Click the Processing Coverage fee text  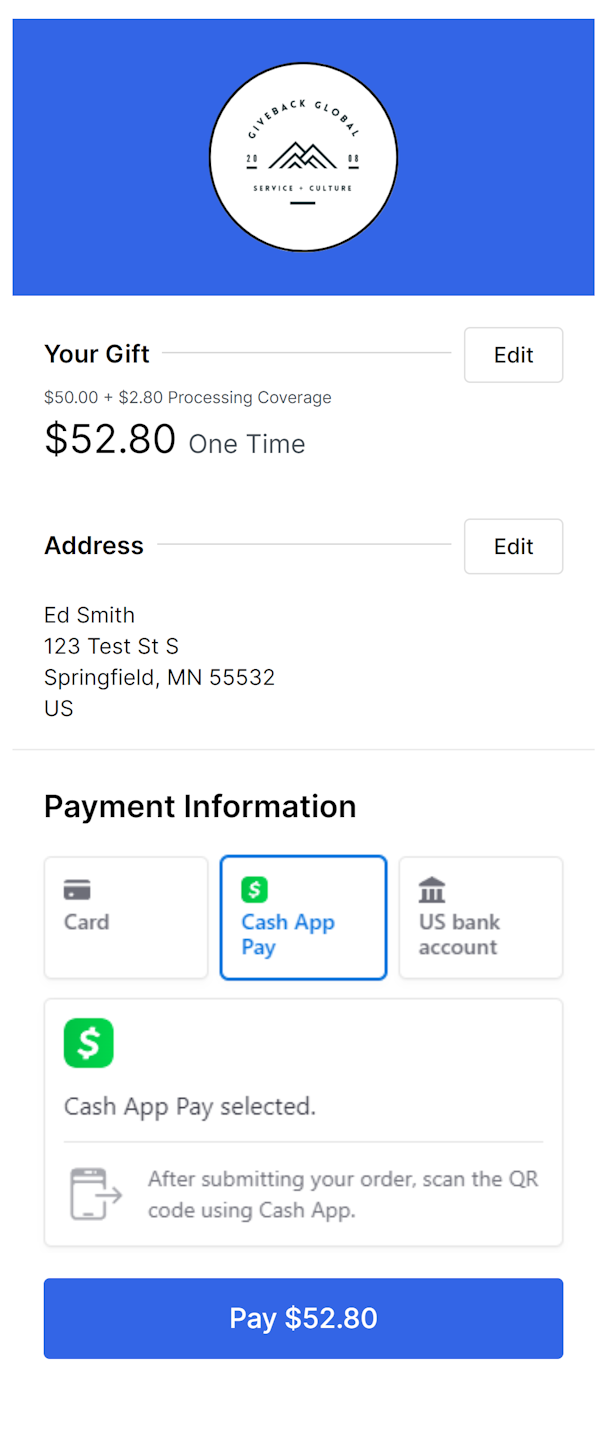click(187, 397)
